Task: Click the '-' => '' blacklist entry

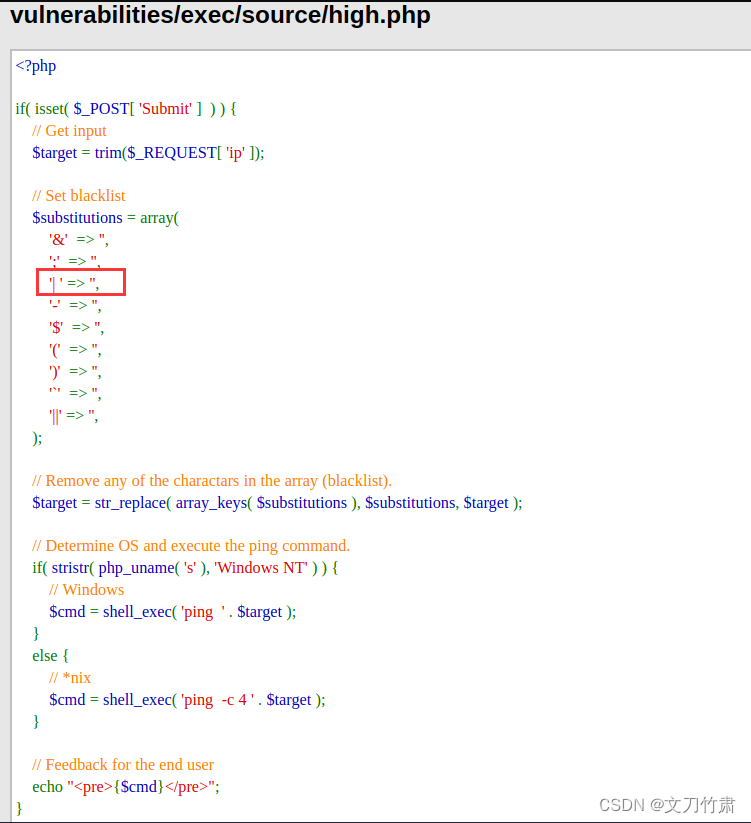Action: (75, 305)
